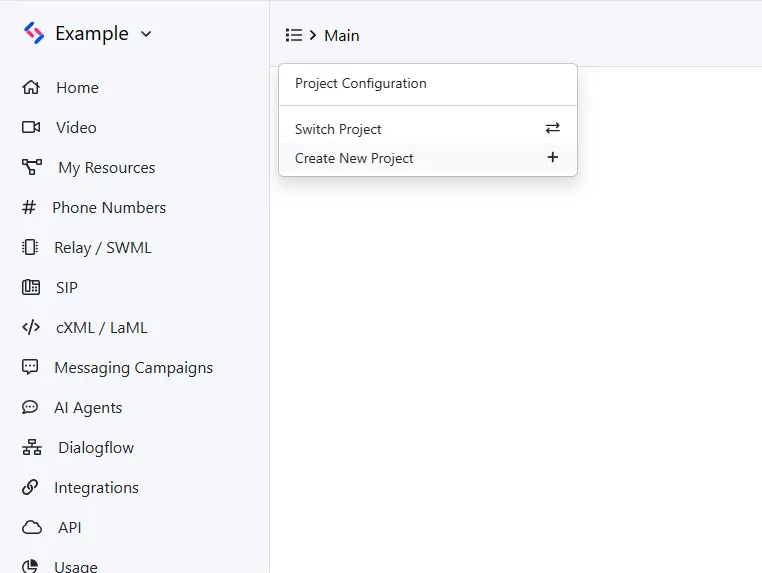Select the SIP fax-phone icon
Image resolution: width=762 pixels, height=573 pixels.
[x=31, y=288]
